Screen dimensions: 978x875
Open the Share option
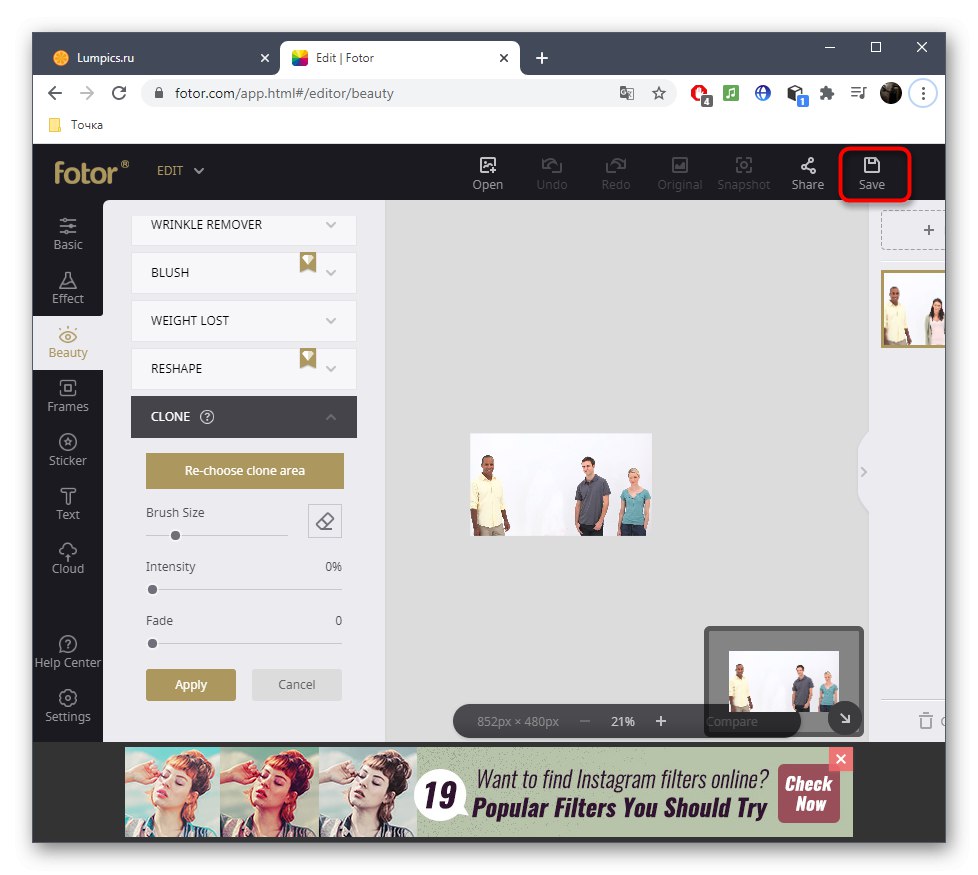click(807, 174)
